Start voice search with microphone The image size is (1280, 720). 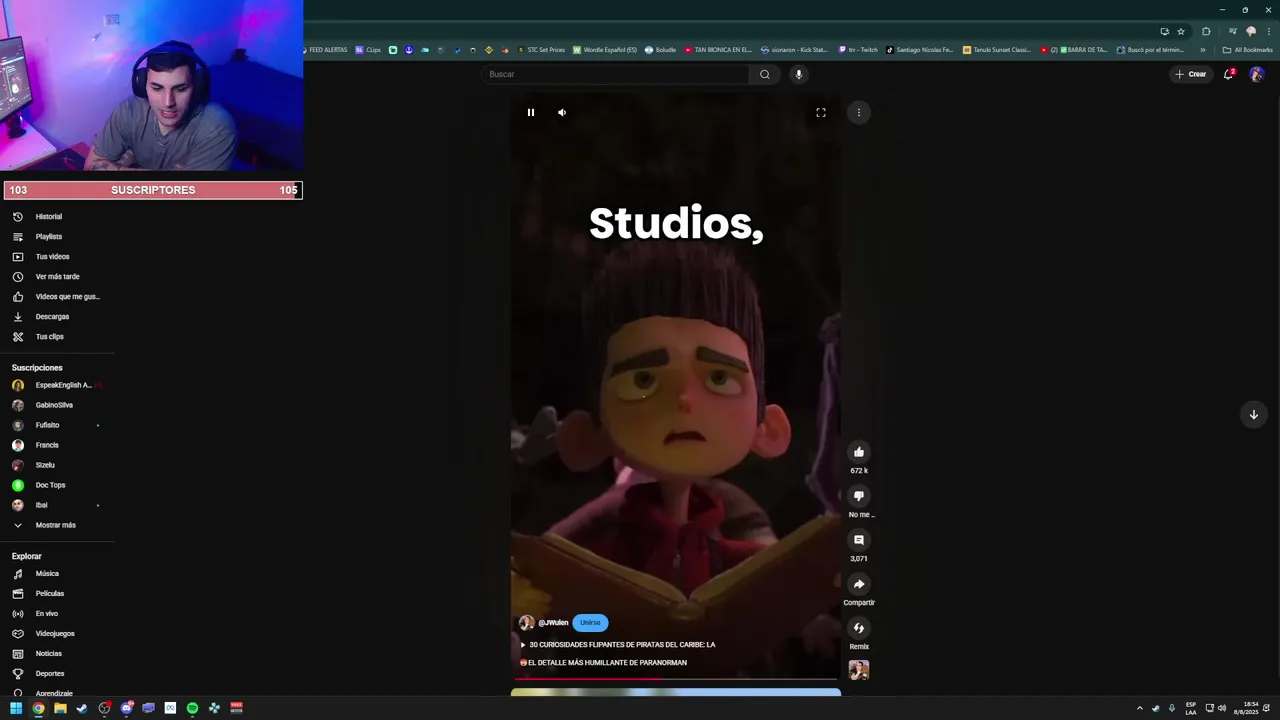(798, 74)
